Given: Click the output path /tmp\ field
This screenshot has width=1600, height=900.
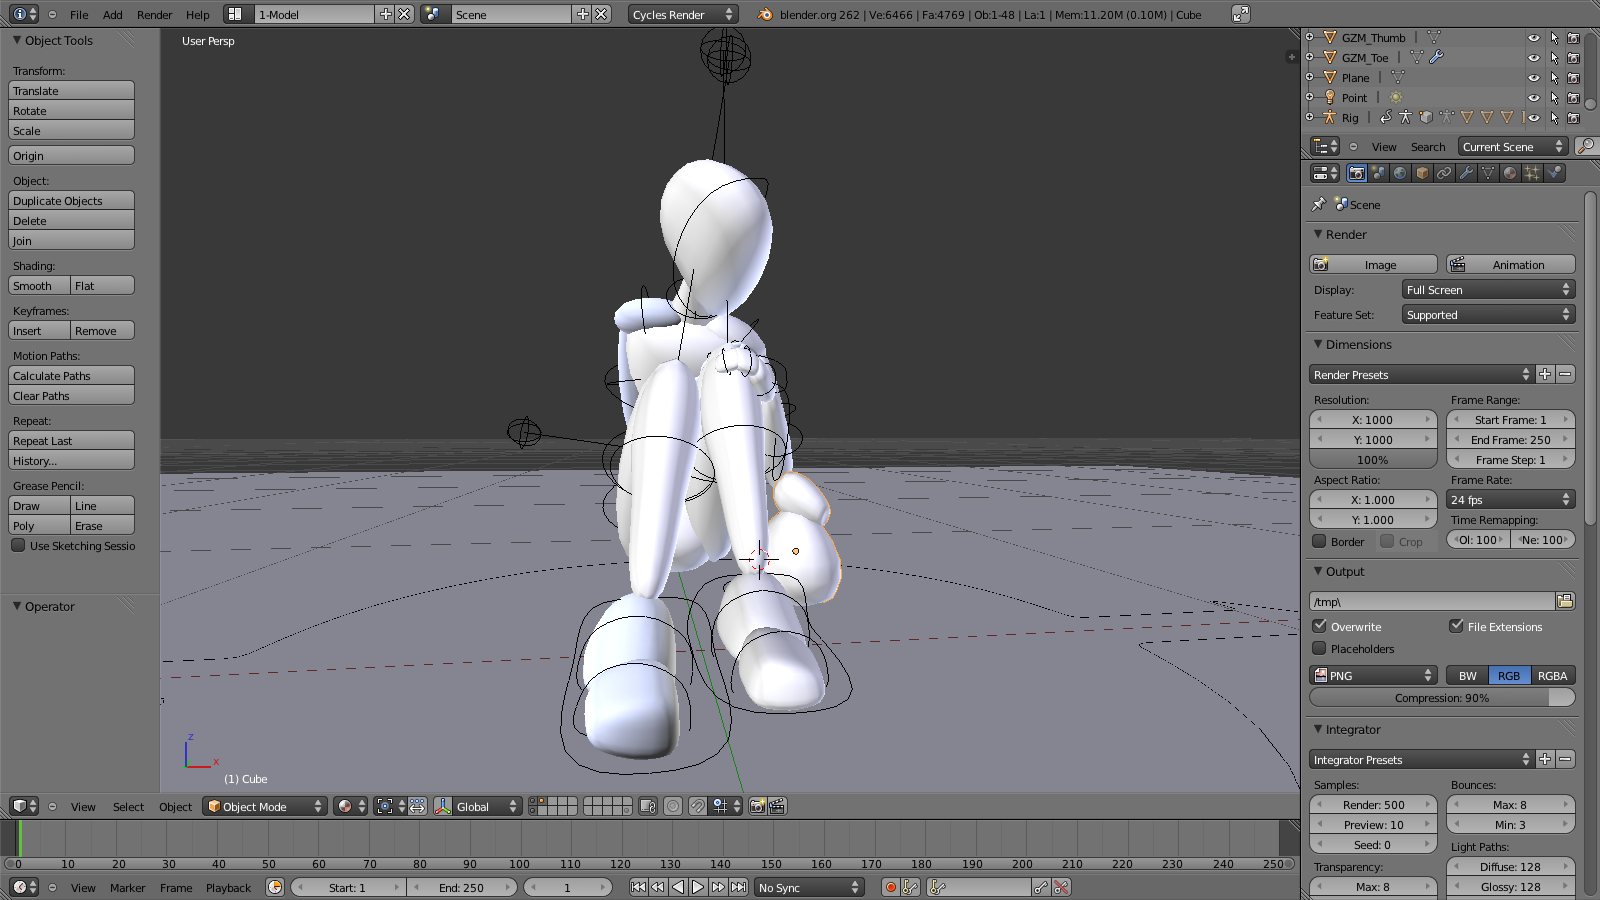Looking at the screenshot, I should point(1431,602).
